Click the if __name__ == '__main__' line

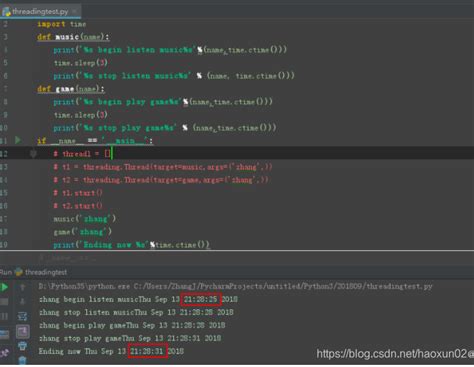[95, 141]
